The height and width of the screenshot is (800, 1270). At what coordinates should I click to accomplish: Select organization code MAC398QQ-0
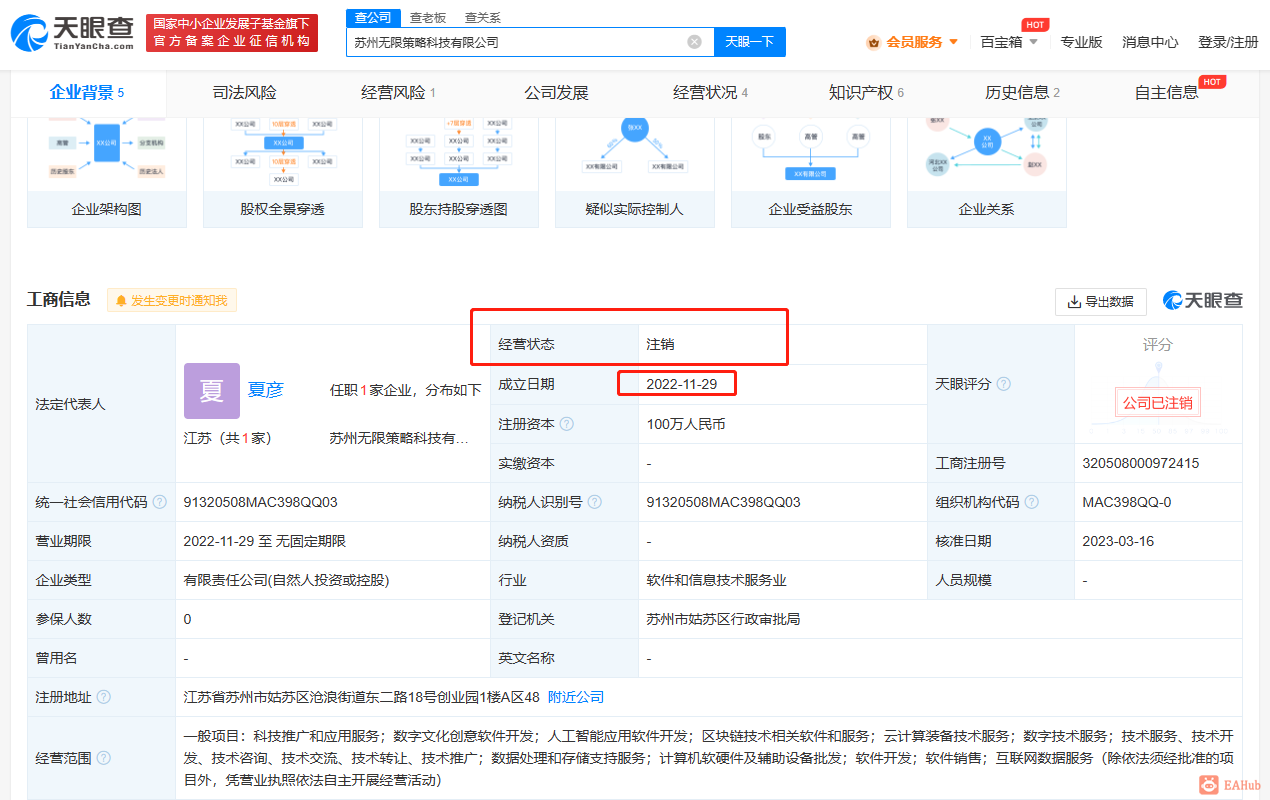click(1127, 502)
